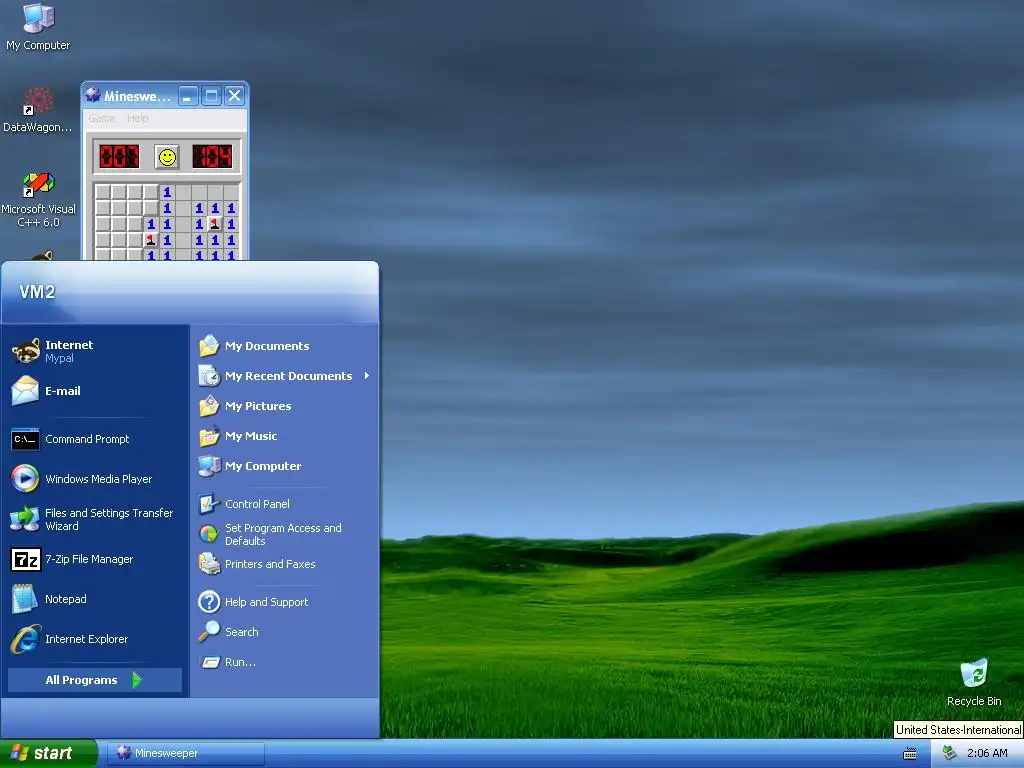The image size is (1024, 768).
Task: Open the Help menu in Minesweeper
Action: [138, 118]
